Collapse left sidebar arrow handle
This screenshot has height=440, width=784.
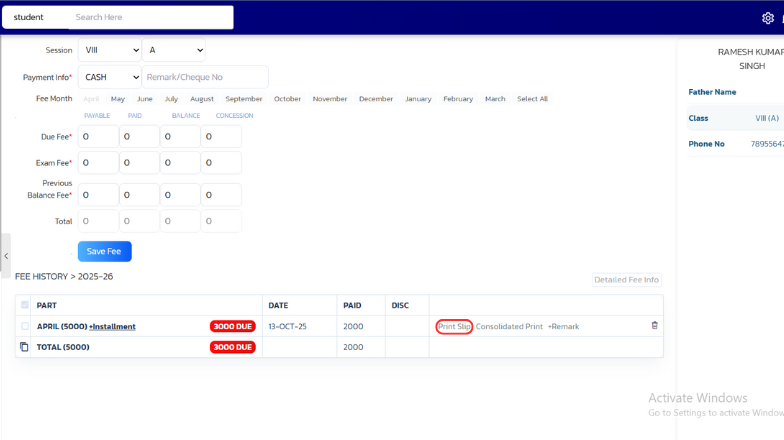[5, 256]
